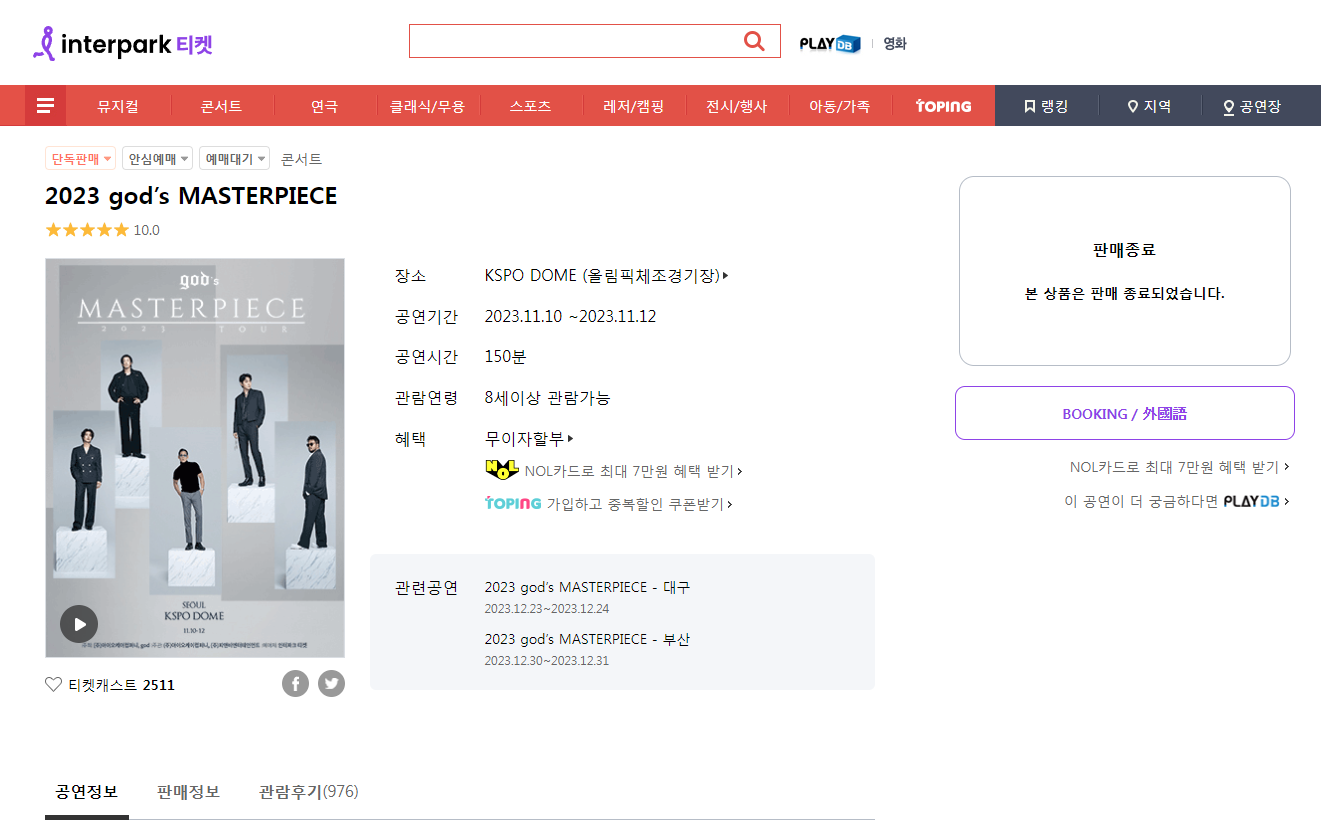Image resolution: width=1321 pixels, height=839 pixels.
Task: Click the BOOKING / 外國語 button
Action: [x=1125, y=413]
